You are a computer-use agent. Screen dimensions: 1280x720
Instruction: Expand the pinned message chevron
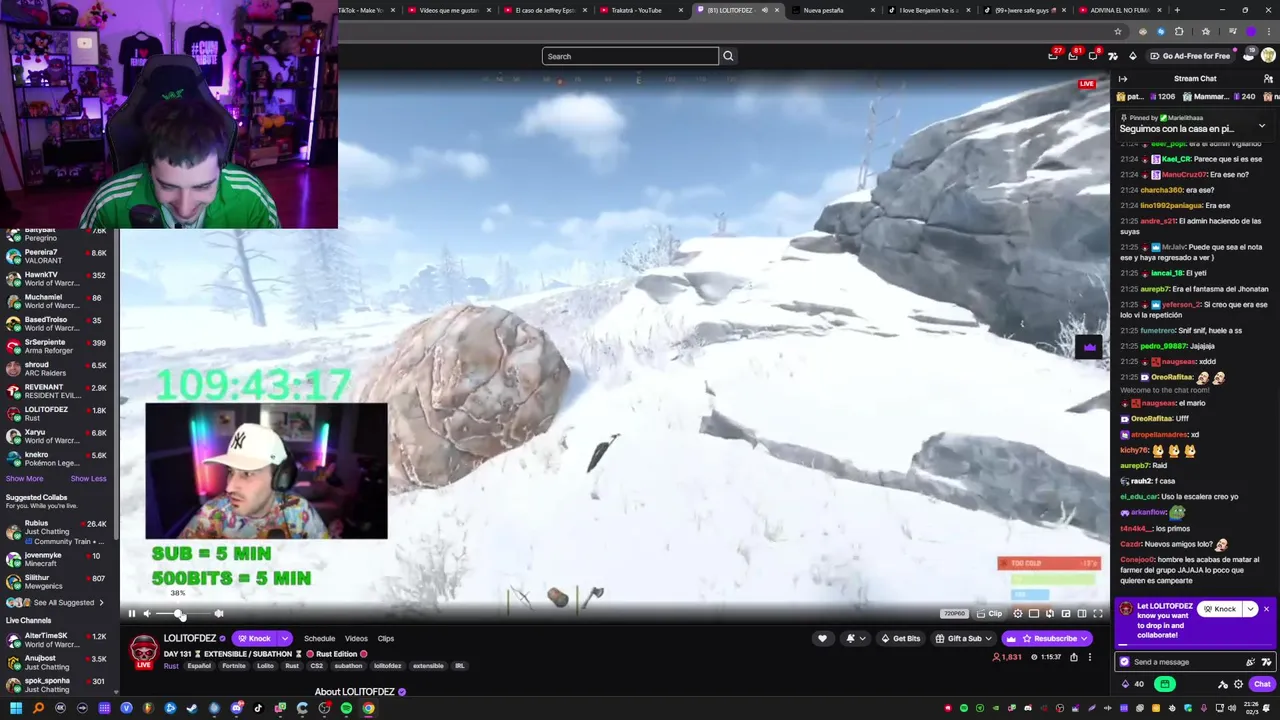[1262, 126]
